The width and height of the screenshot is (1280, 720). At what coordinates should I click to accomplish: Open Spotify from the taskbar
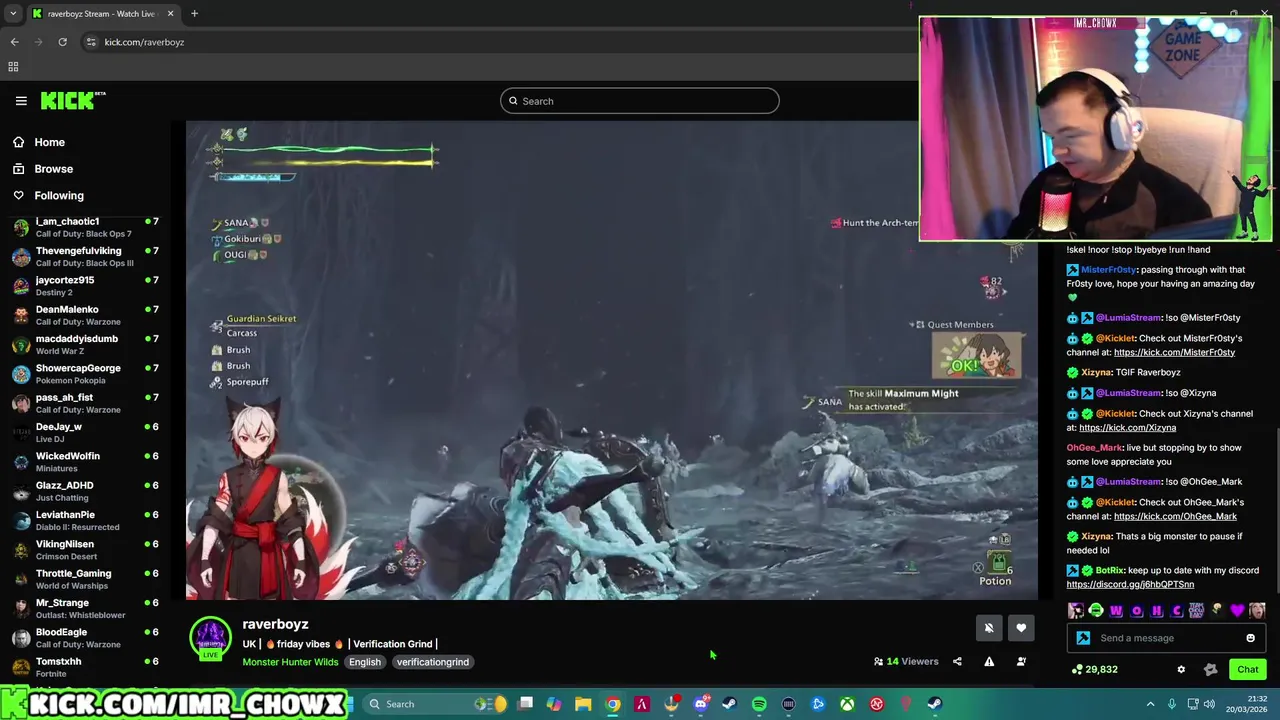(759, 704)
